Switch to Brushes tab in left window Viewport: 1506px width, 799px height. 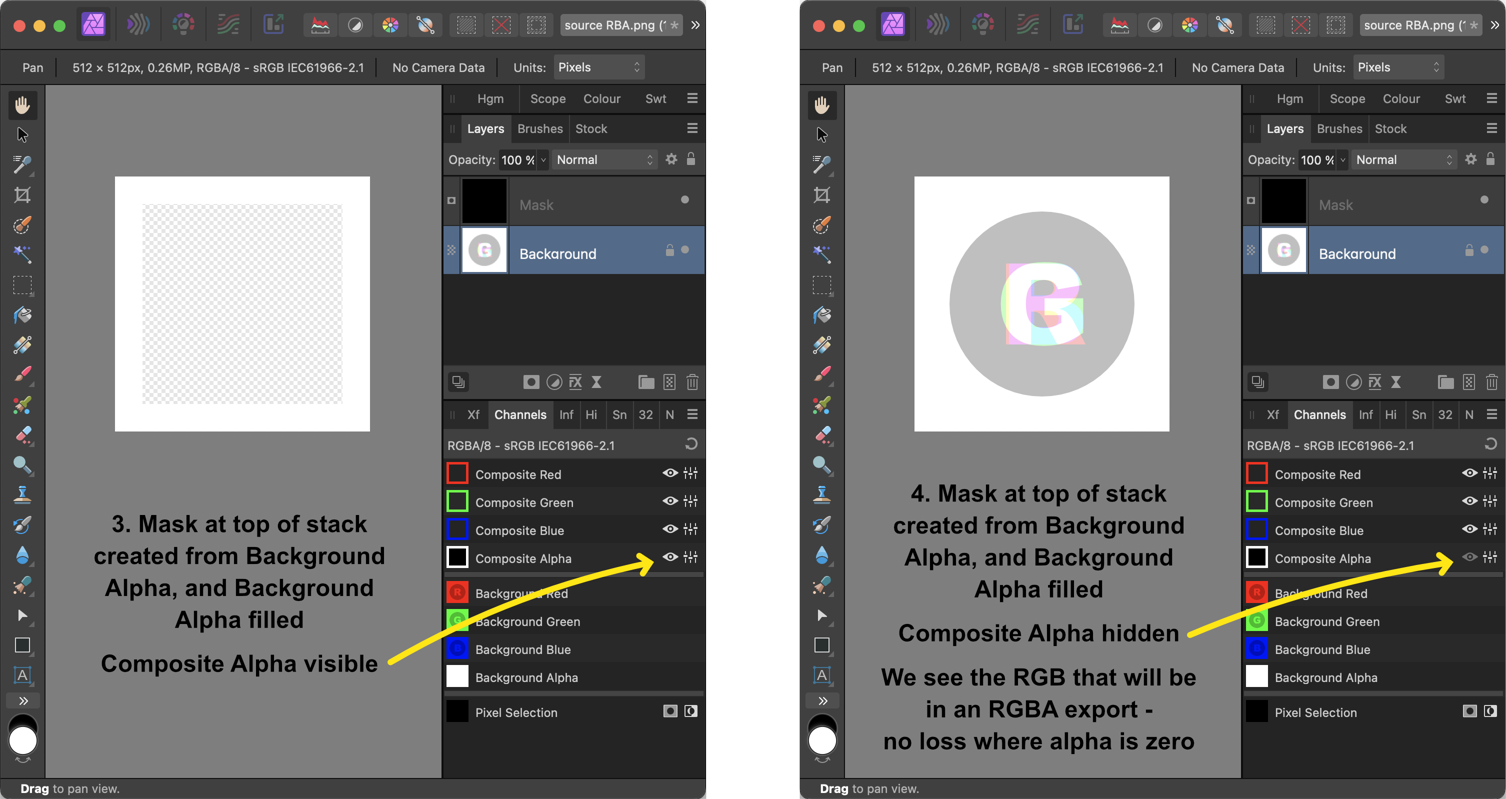pos(540,128)
